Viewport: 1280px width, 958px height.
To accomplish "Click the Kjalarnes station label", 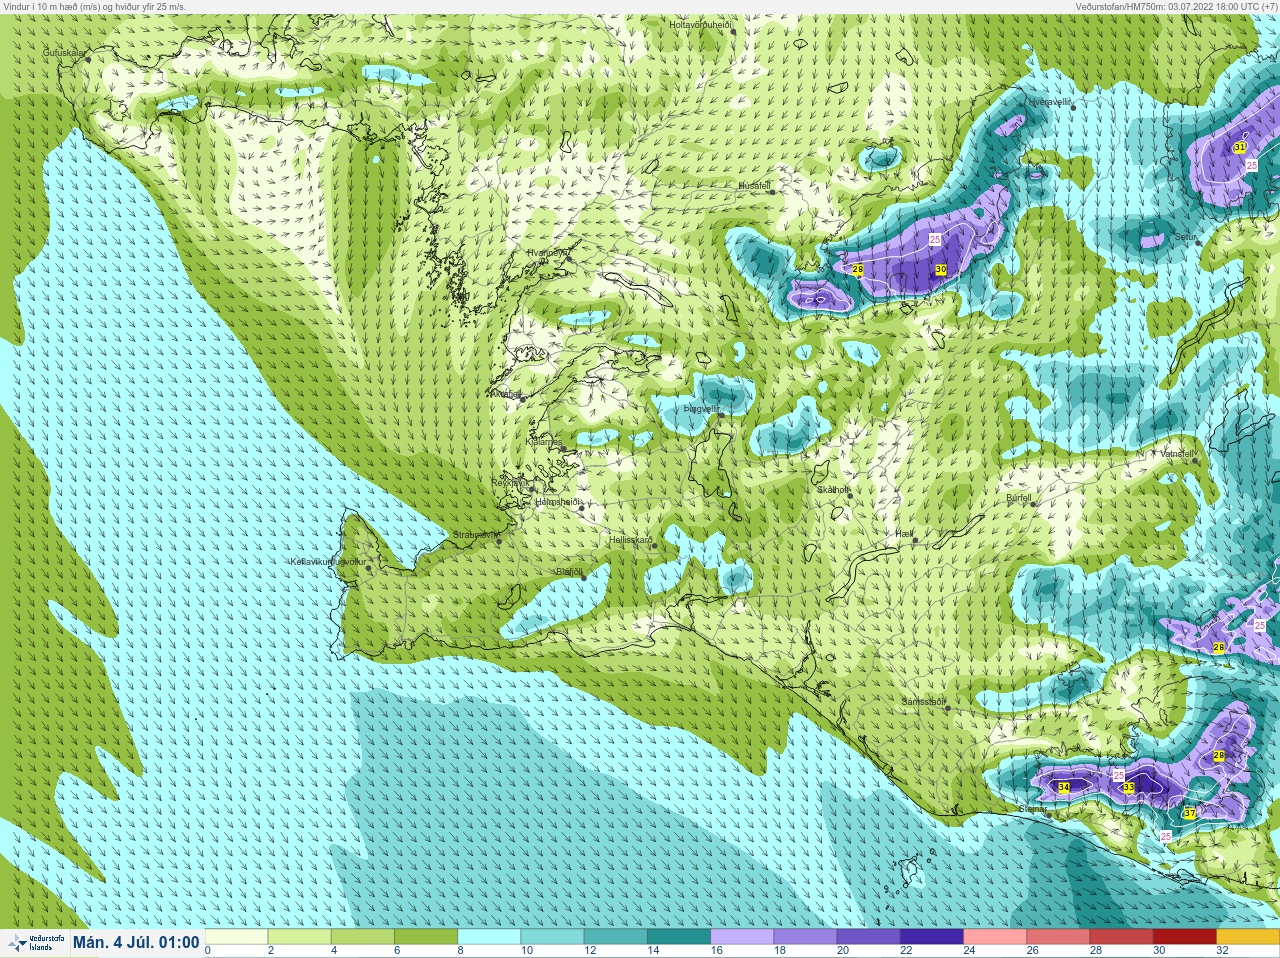I will pos(544,441).
